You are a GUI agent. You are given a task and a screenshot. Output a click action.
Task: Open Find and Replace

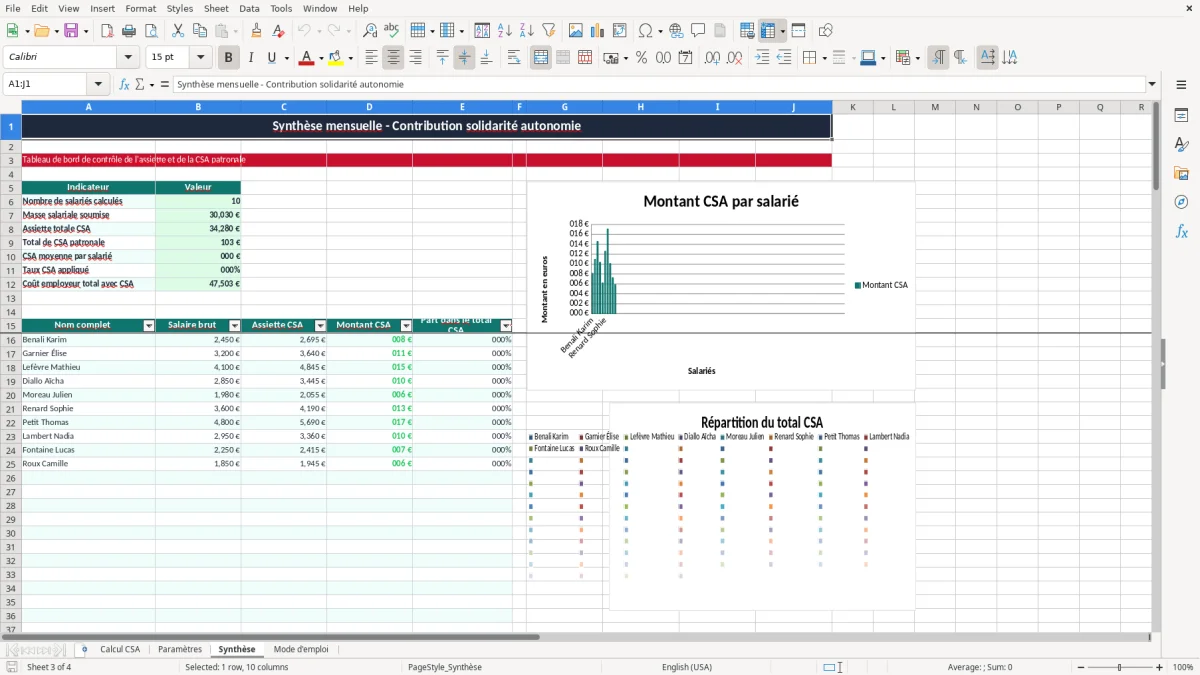[x=370, y=31]
